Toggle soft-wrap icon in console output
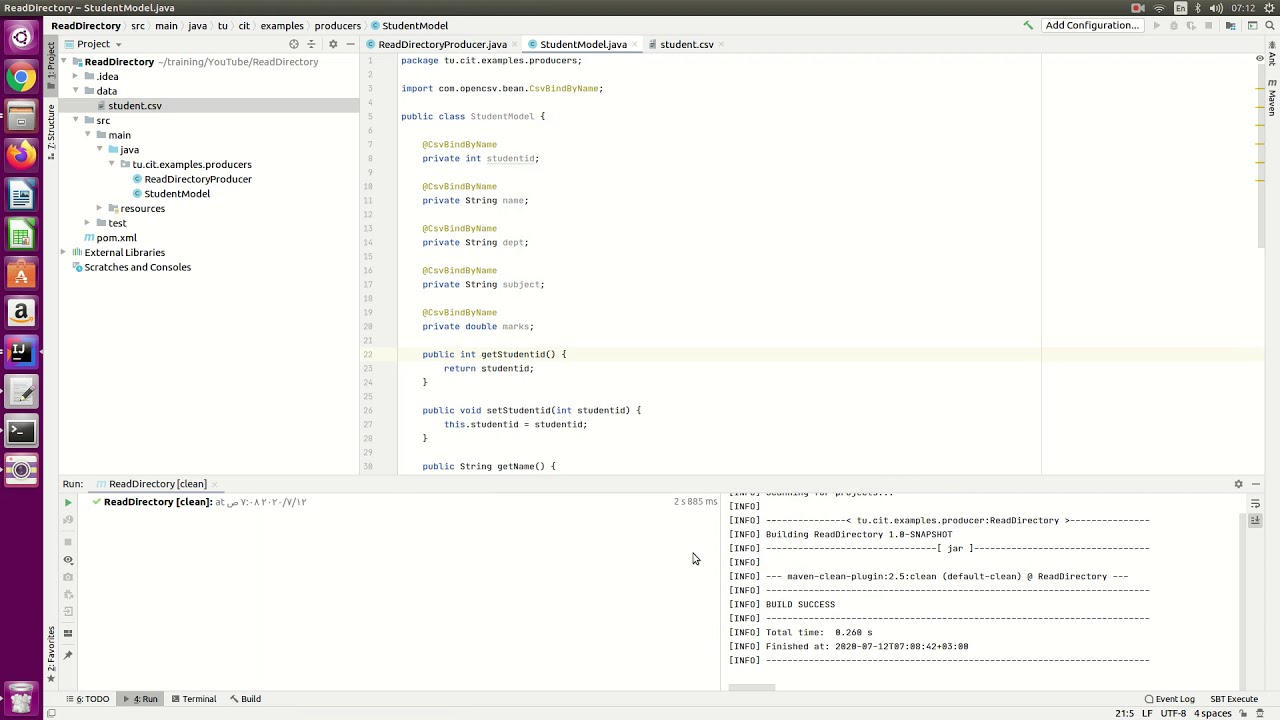The width and height of the screenshot is (1280, 720). pos(1255,503)
